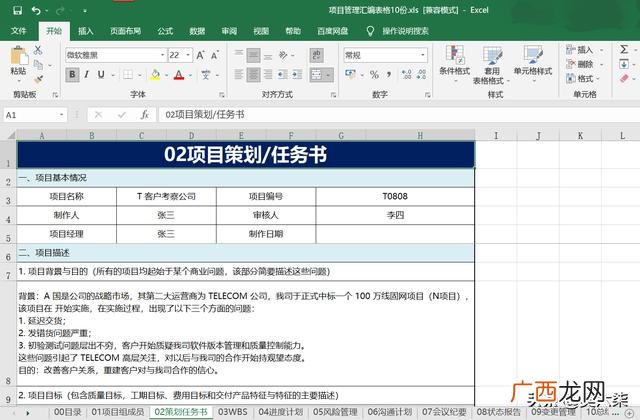This screenshot has width=640, height=420.
Task: Align cell text left
Action: (x=239, y=75)
